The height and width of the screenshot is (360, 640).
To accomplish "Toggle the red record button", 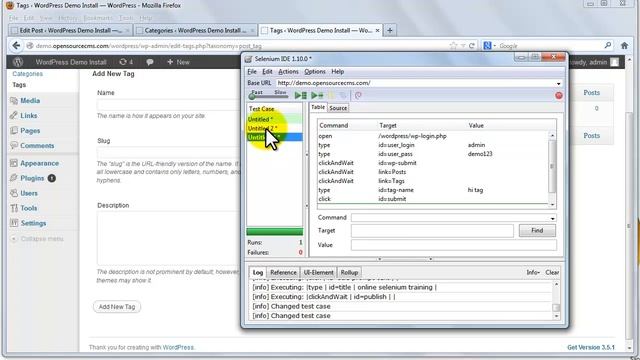I will [x=559, y=96].
